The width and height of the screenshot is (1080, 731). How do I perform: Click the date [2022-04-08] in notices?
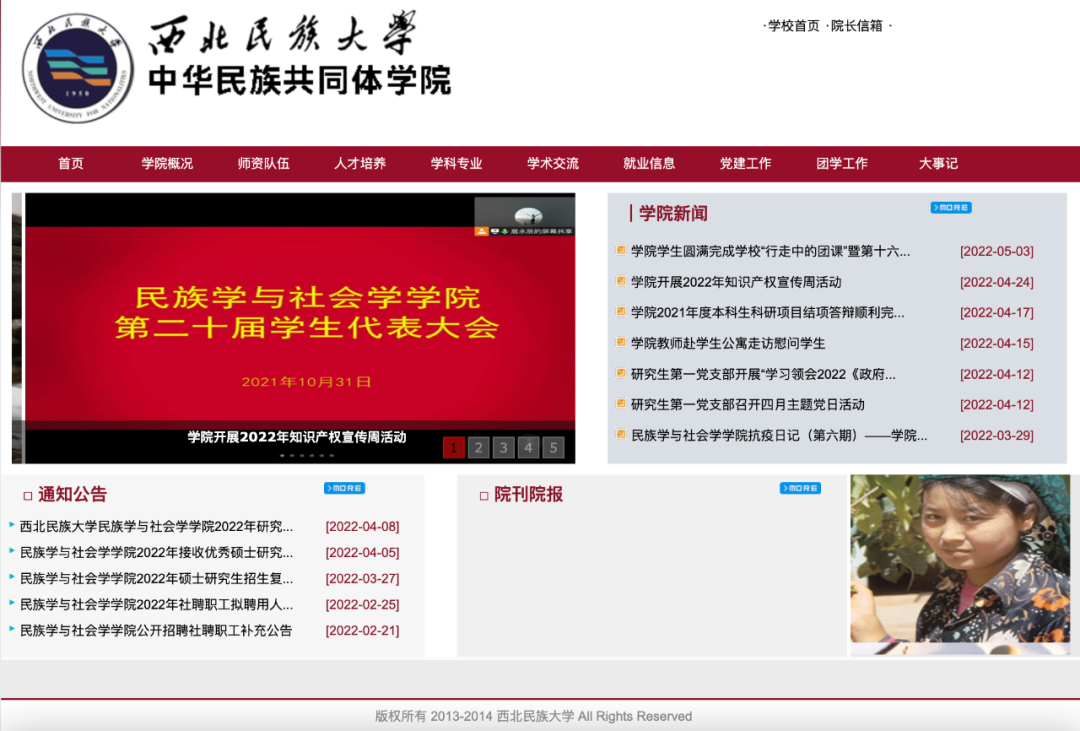click(362, 526)
